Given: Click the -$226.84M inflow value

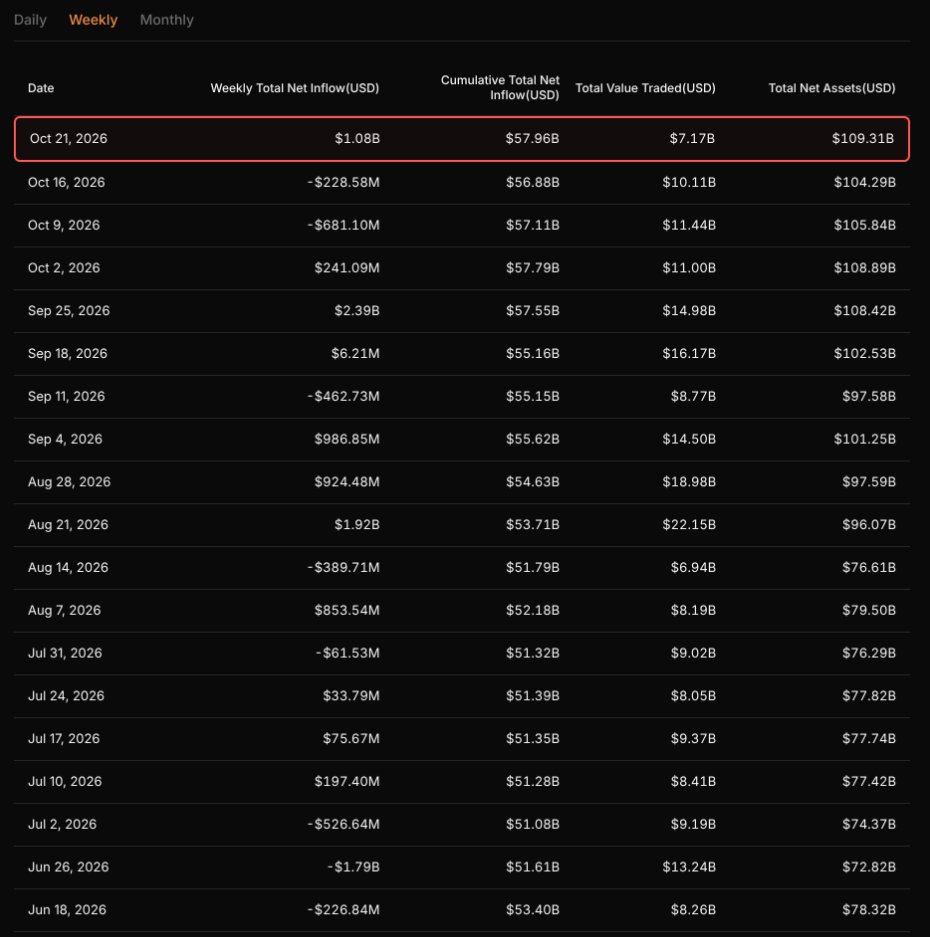Looking at the screenshot, I should 343,910.
